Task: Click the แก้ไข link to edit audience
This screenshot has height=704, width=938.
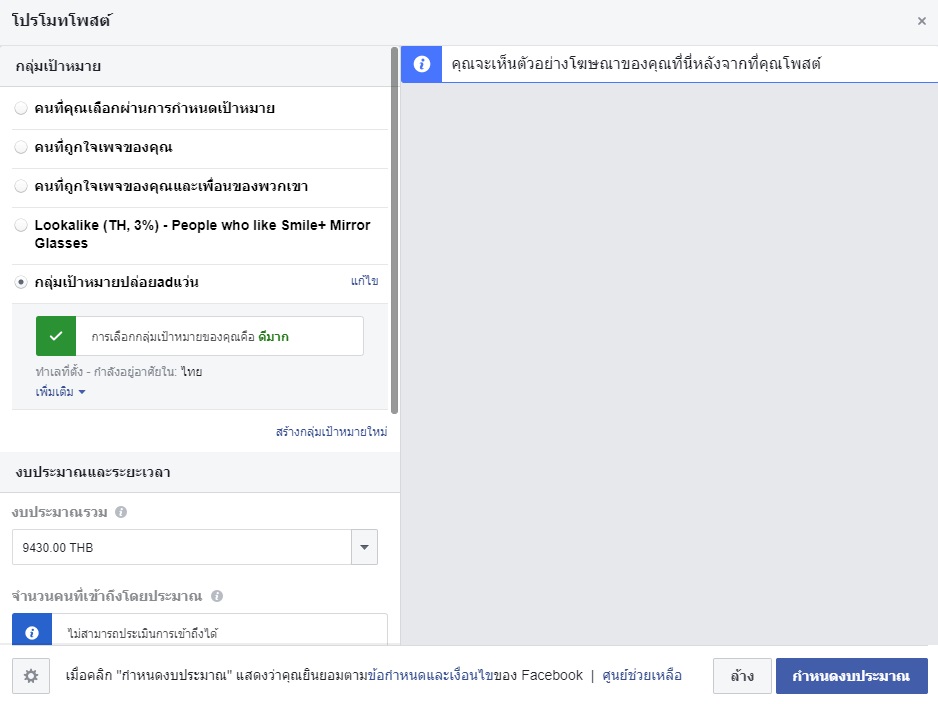Action: [x=364, y=281]
